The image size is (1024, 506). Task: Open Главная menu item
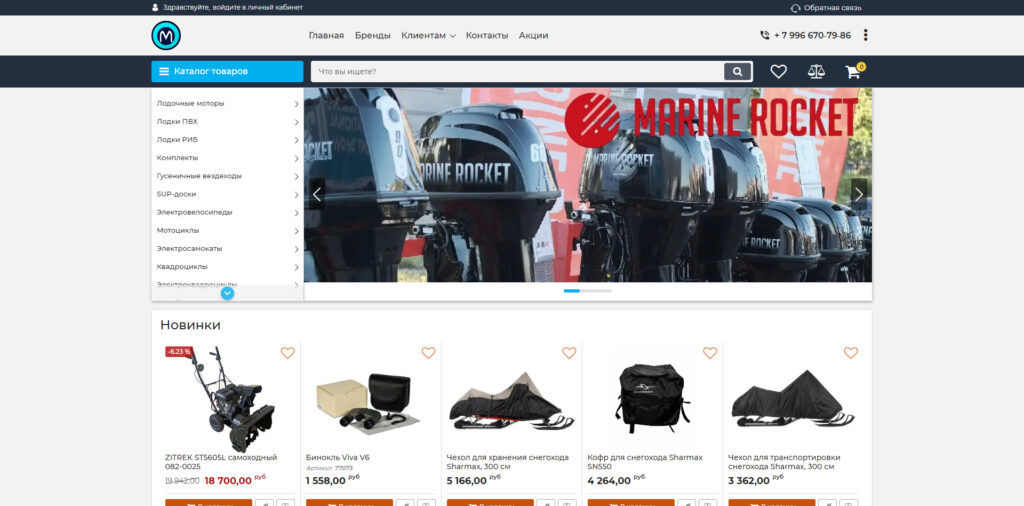326,35
